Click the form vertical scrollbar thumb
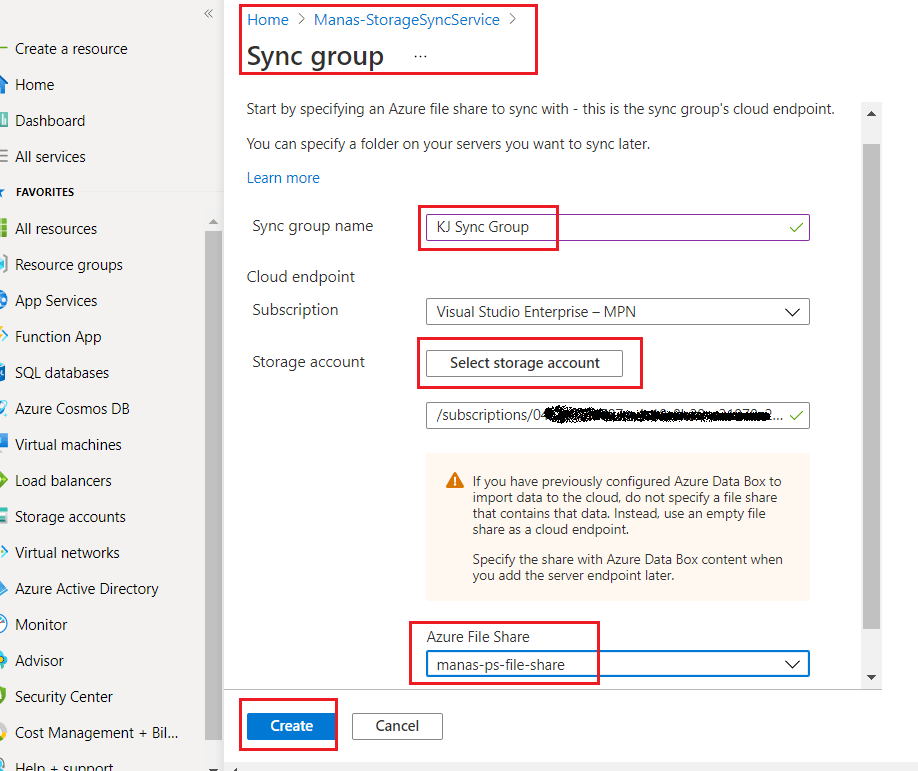The image size is (918, 771). click(x=871, y=386)
